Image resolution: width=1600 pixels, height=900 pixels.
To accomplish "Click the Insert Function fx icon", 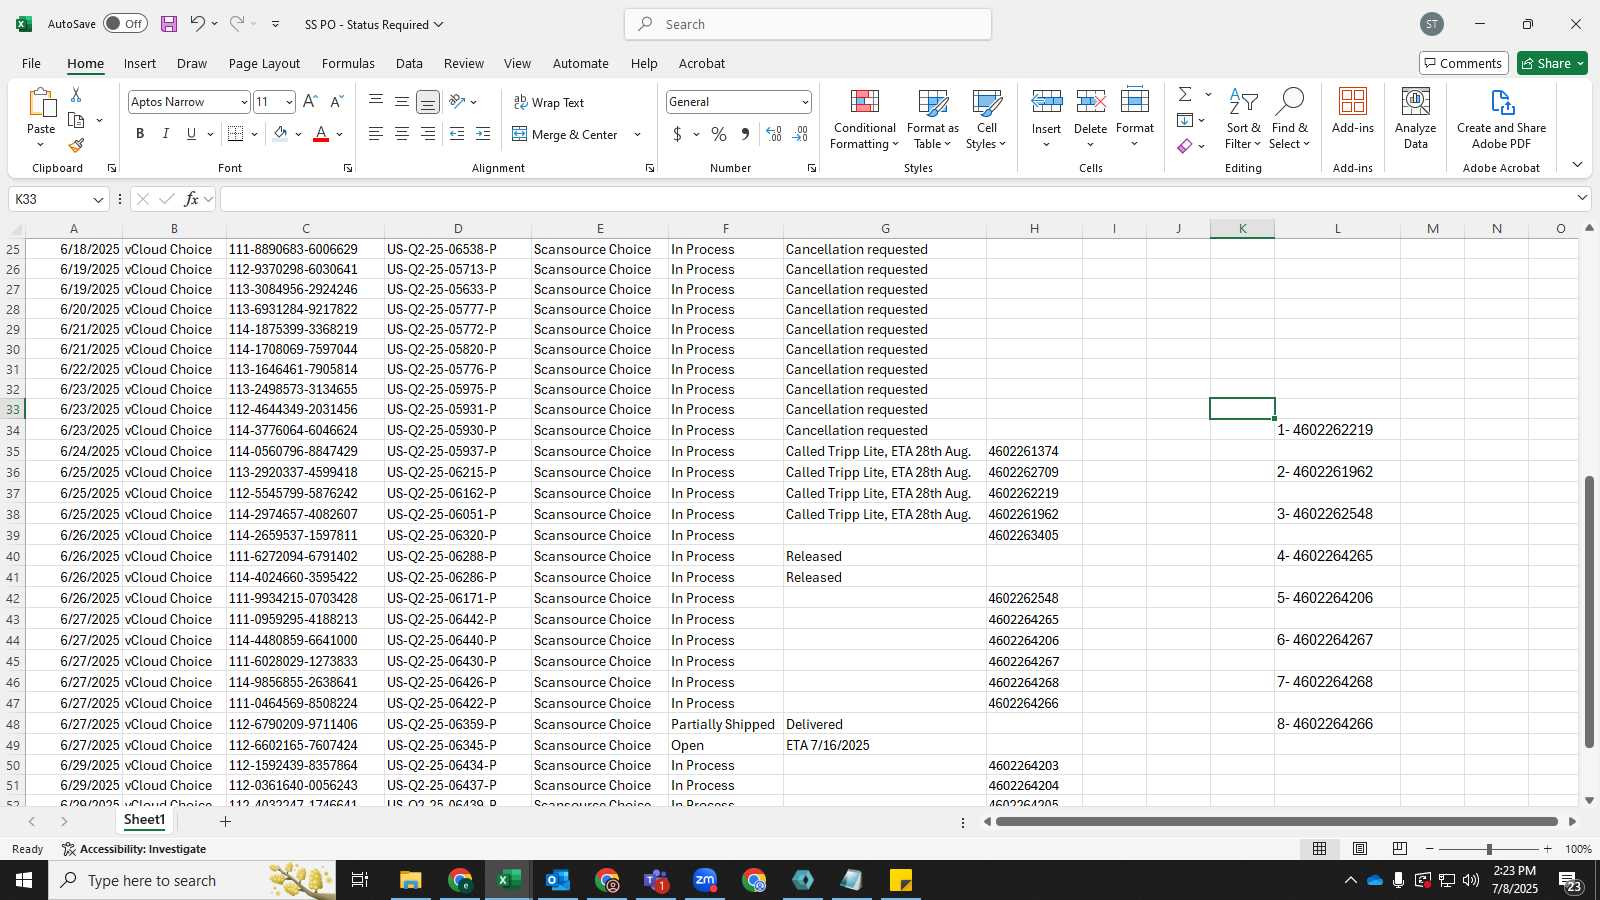I will point(191,199).
